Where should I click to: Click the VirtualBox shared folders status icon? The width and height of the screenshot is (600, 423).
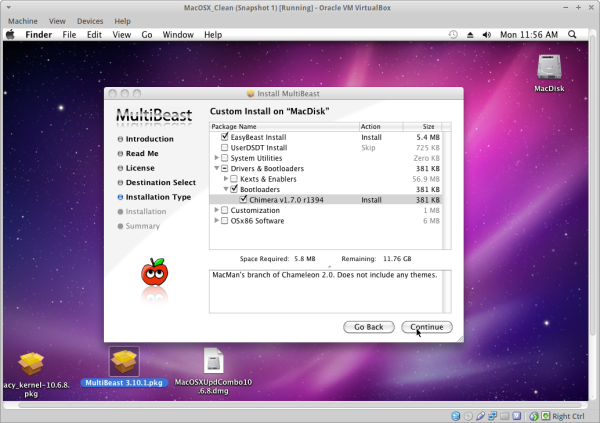pyautogui.click(x=505, y=416)
